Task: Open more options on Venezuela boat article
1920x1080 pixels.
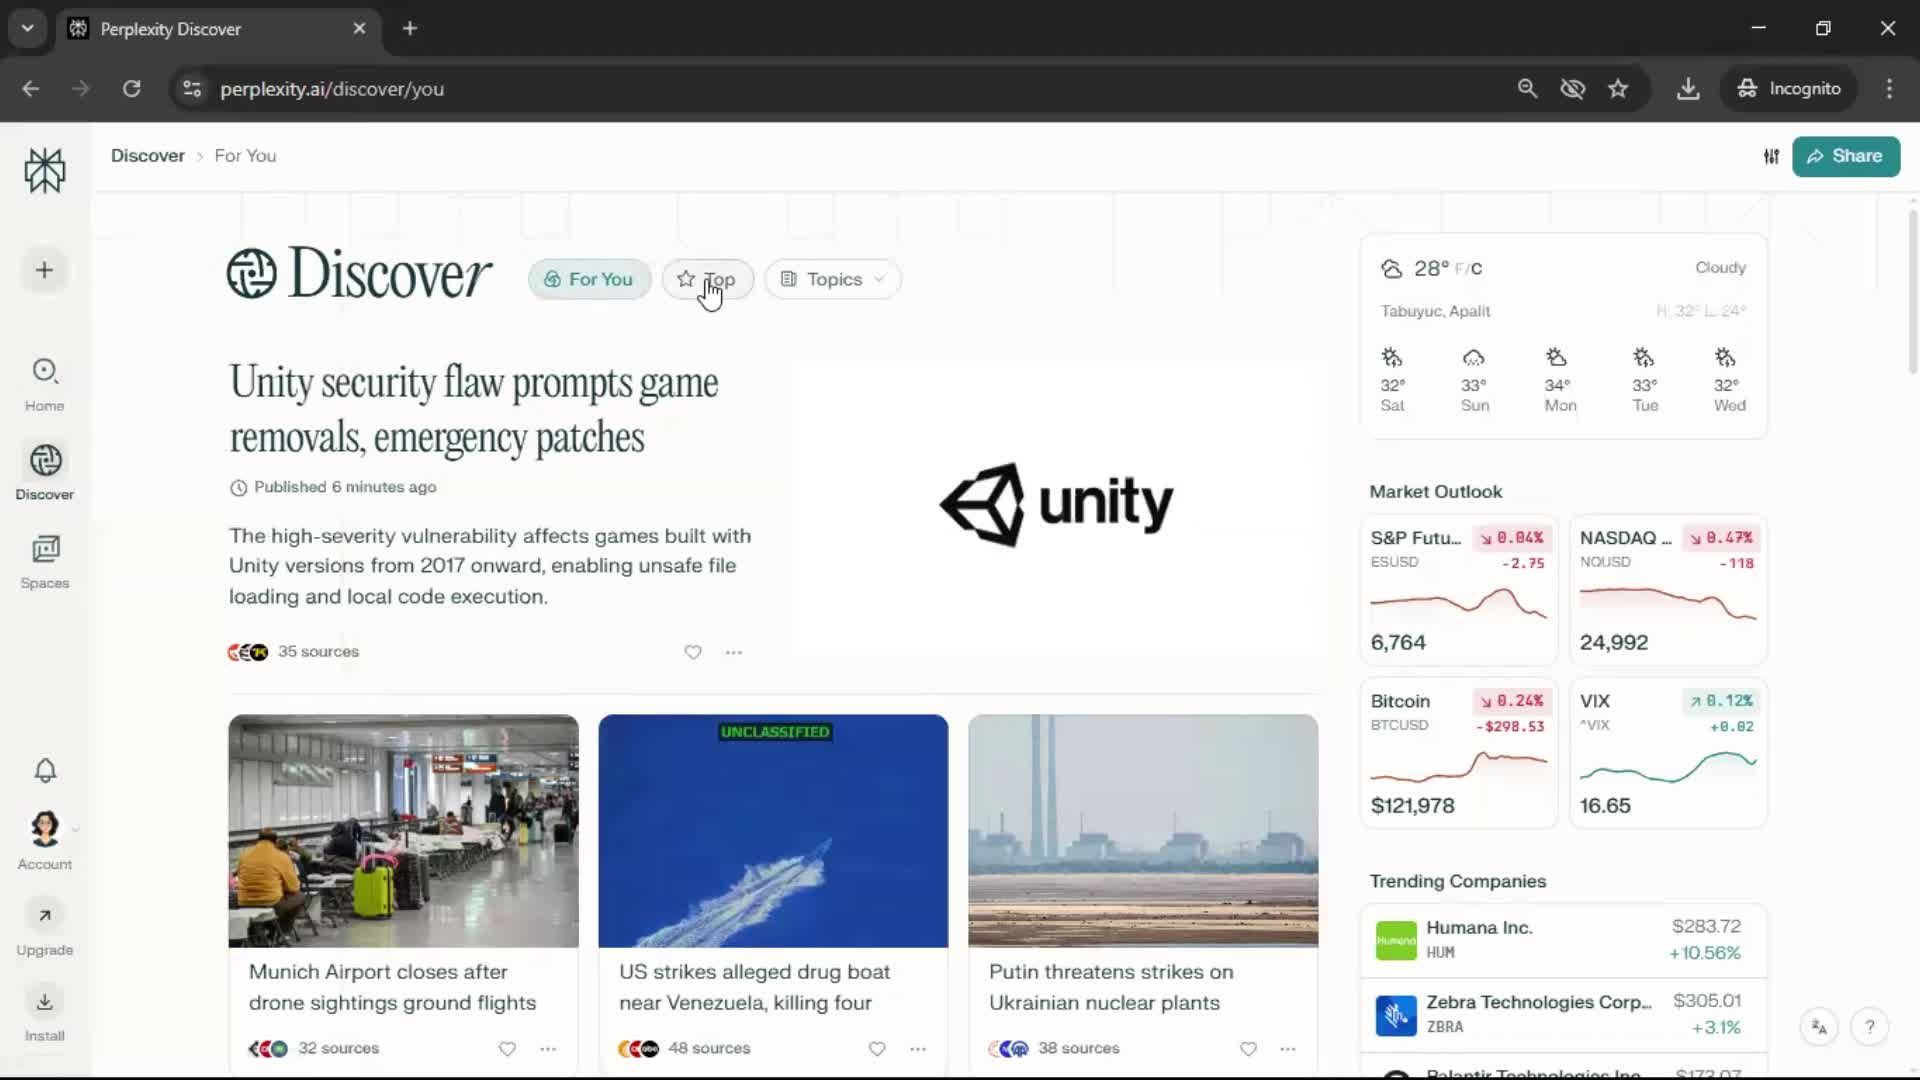Action: point(918,1049)
